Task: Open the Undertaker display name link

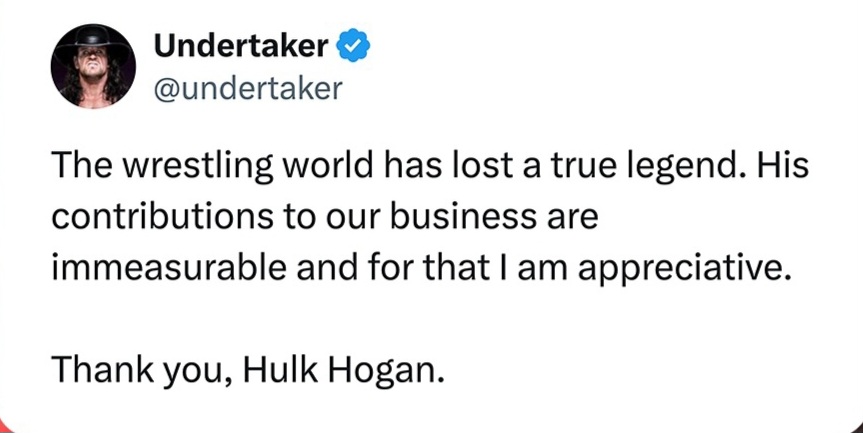Action: coord(240,45)
